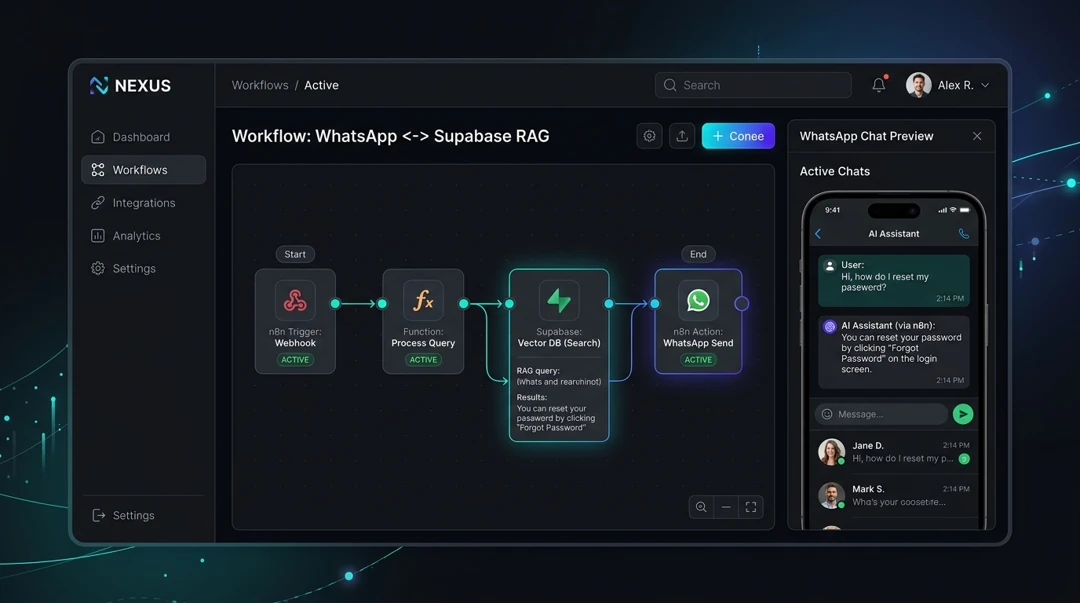Expand the Alex R. account dropdown
The image size is (1080, 603).
coord(985,85)
